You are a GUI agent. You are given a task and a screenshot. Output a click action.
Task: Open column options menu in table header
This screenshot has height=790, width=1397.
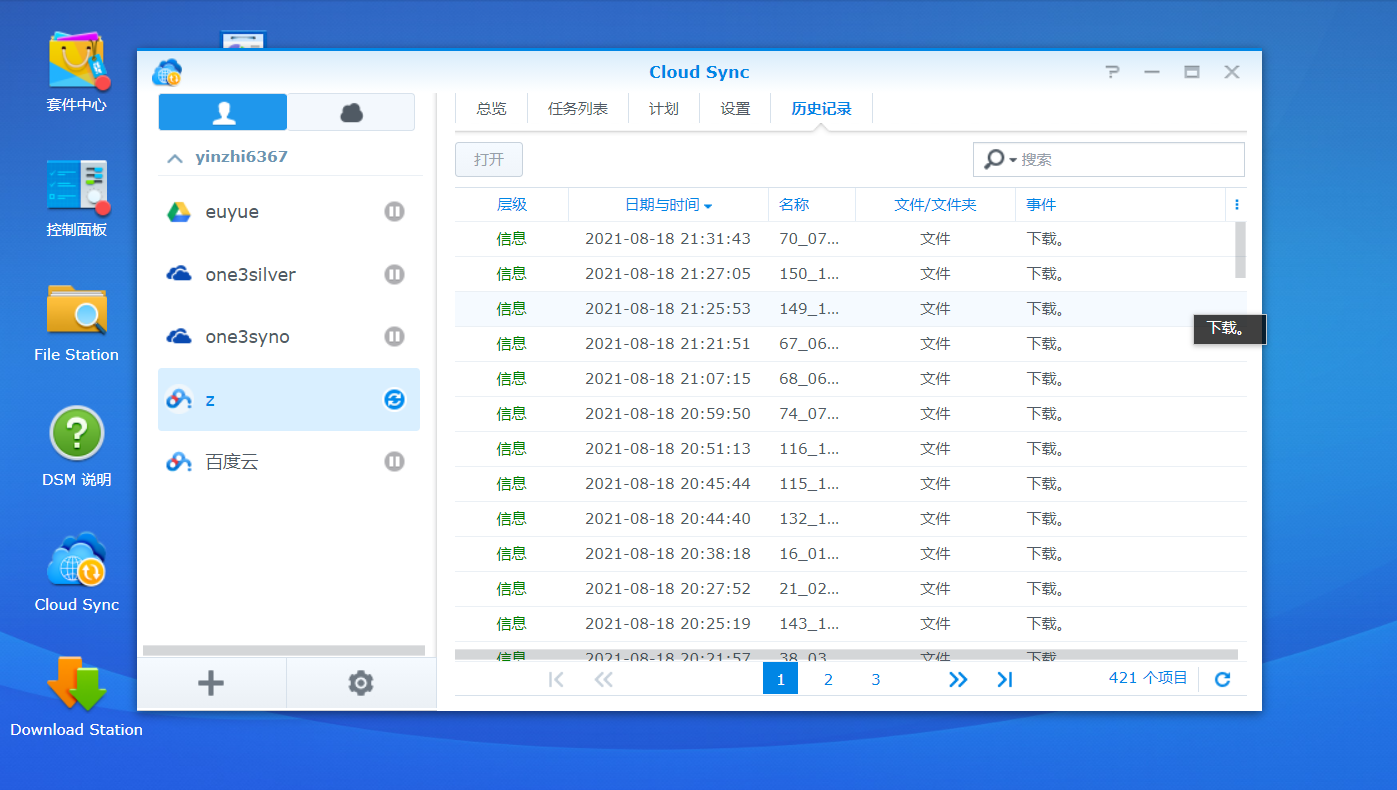pos(1237,205)
